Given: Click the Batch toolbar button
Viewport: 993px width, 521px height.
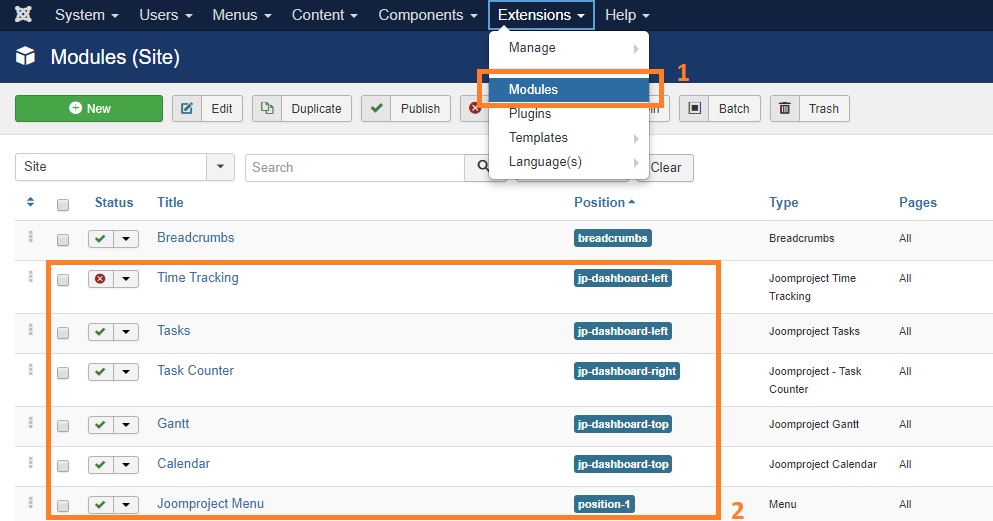Looking at the screenshot, I should click(x=719, y=108).
